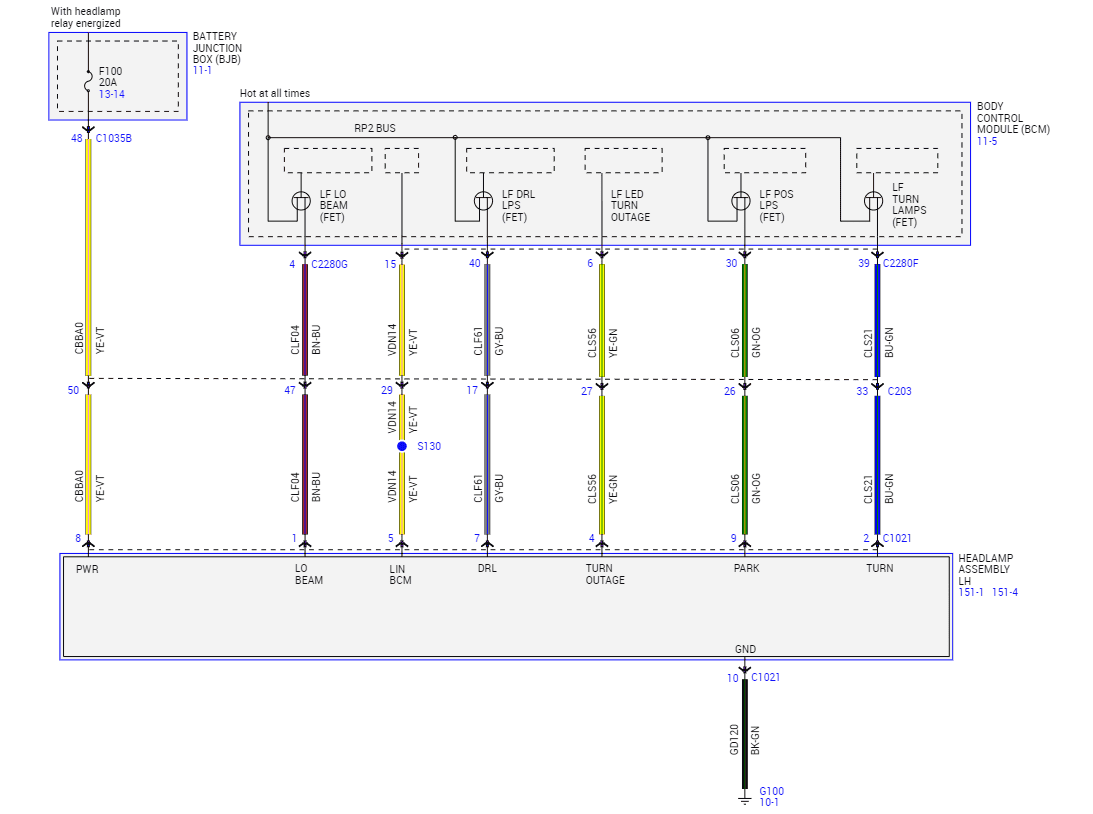Click the LF TURN LAMPS FET symbol
The height and width of the screenshot is (814, 1093).
pos(873,201)
